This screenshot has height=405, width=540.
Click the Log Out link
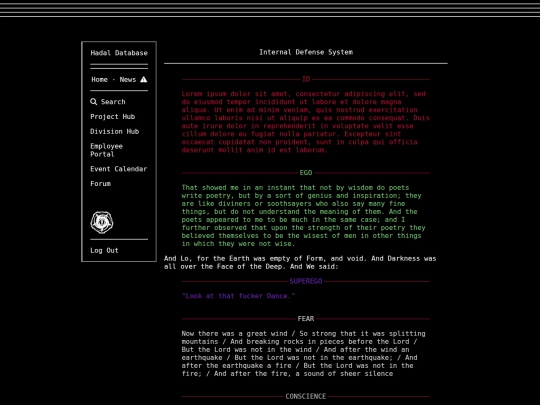(104, 251)
